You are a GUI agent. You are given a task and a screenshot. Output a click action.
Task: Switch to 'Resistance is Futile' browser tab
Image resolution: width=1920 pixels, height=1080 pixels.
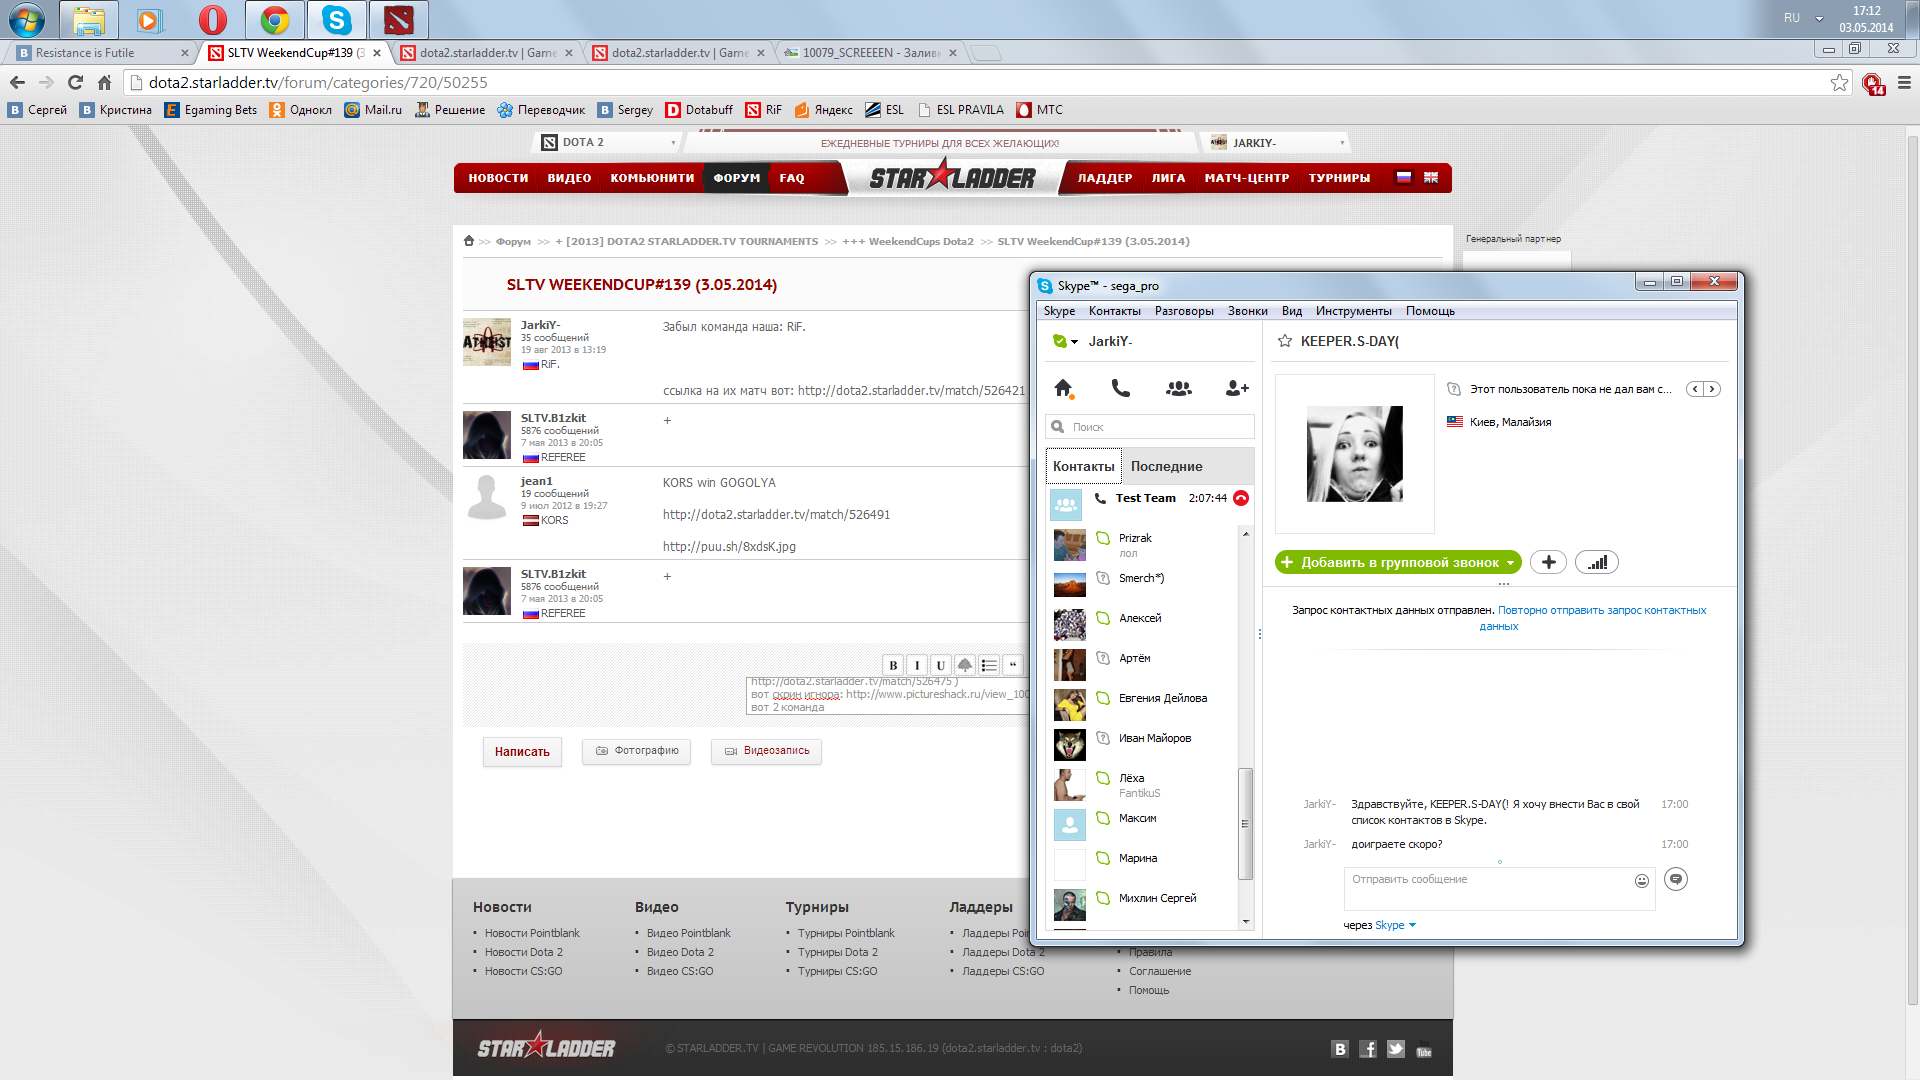[x=100, y=53]
